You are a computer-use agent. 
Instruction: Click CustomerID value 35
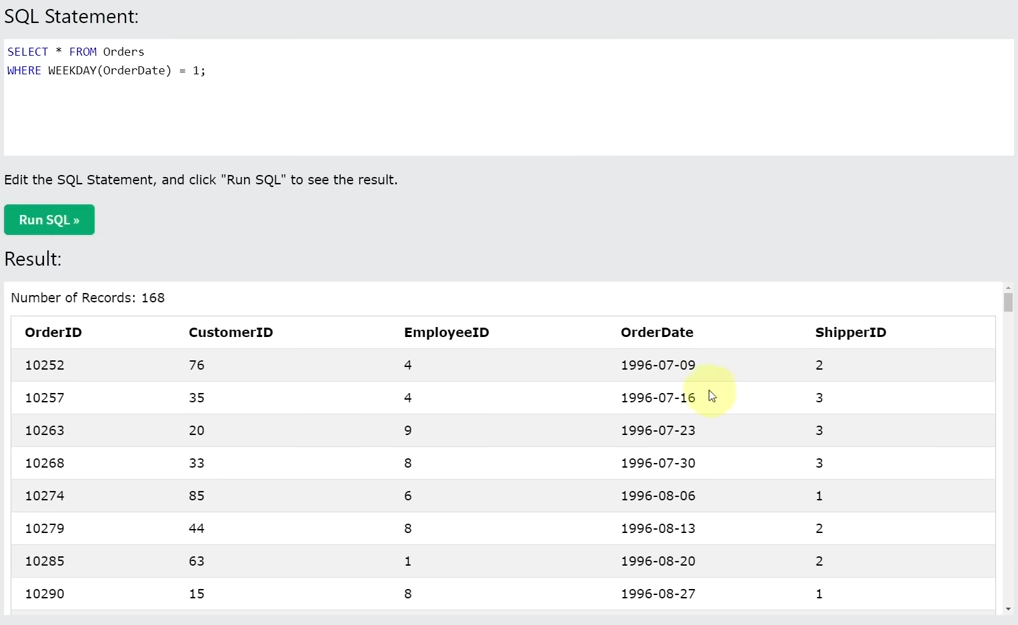197,398
